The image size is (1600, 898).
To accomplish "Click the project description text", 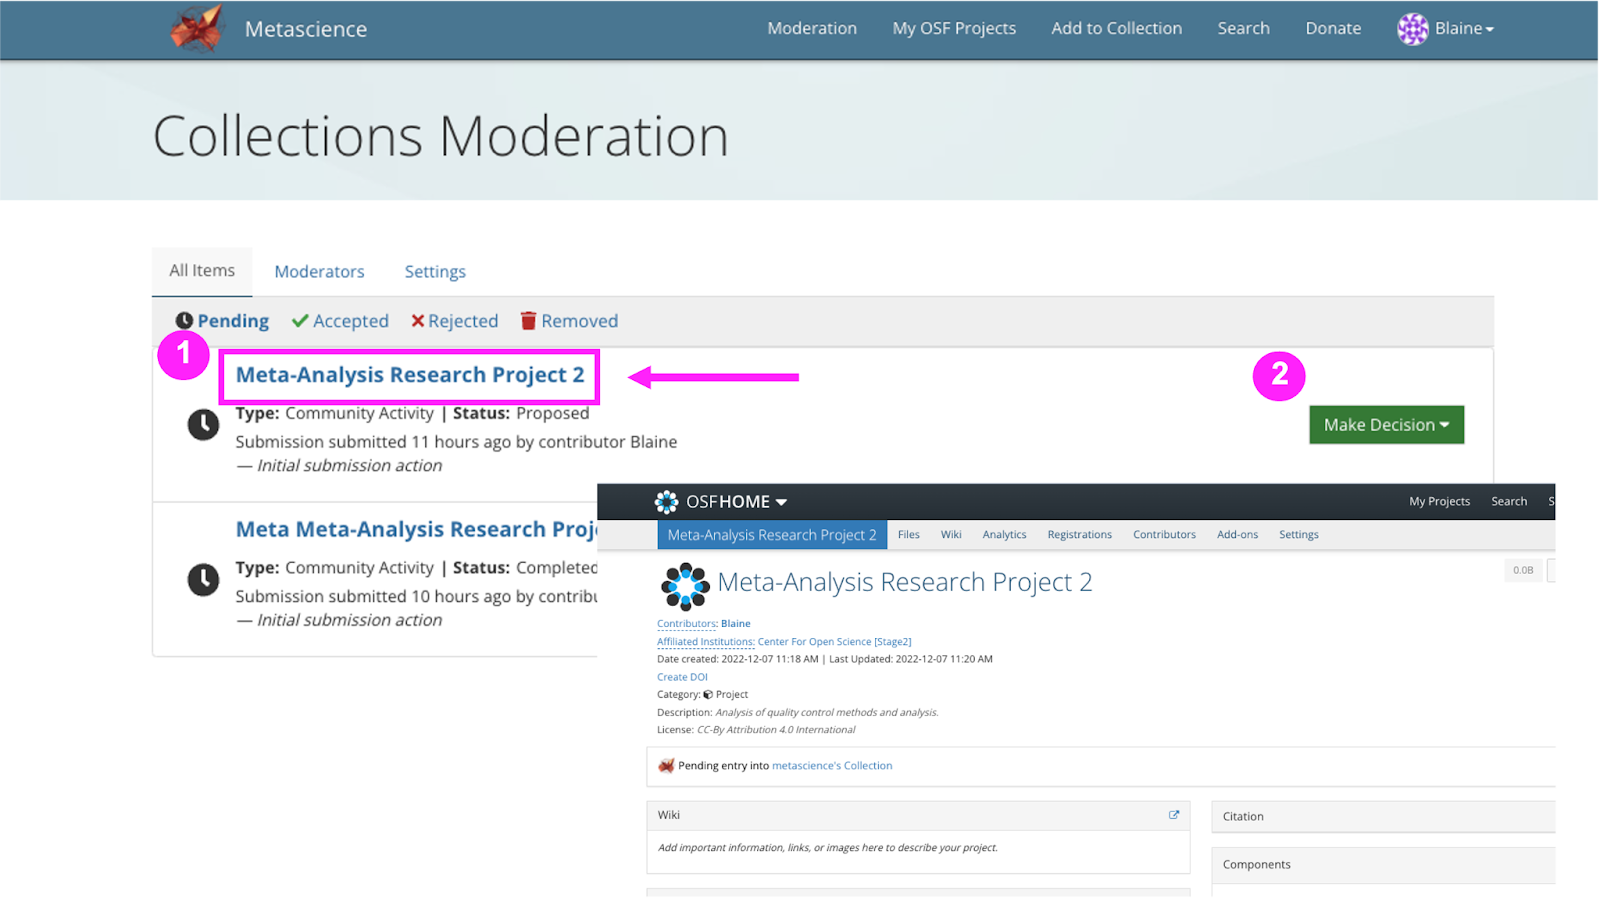I will pyautogui.click(x=827, y=713).
